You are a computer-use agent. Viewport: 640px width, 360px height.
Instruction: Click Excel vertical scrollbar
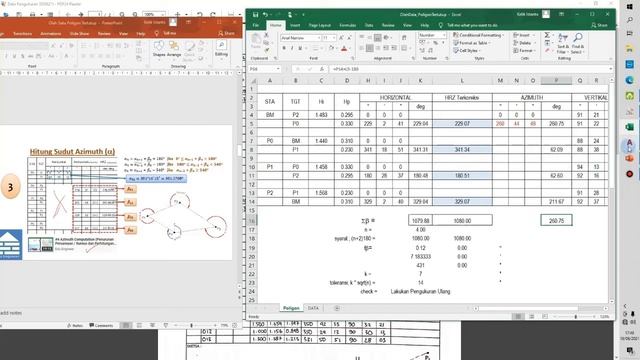(611, 192)
